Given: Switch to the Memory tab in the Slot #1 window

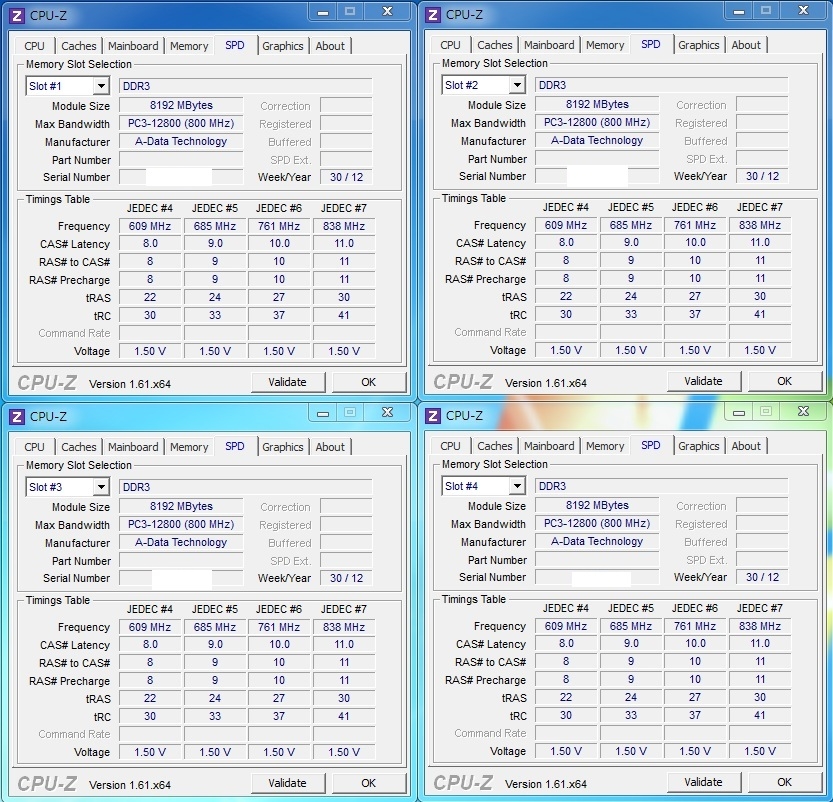Looking at the screenshot, I should pos(189,46).
